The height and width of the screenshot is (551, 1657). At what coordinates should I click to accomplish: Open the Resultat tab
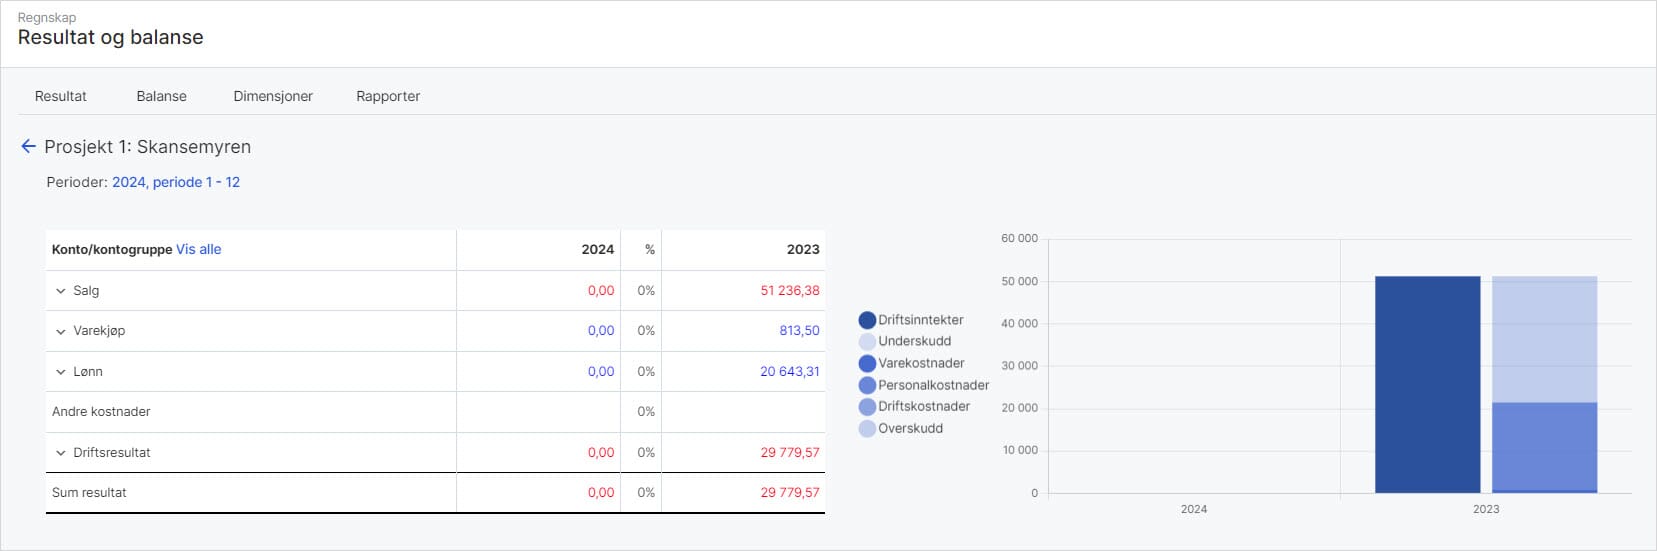click(x=61, y=96)
